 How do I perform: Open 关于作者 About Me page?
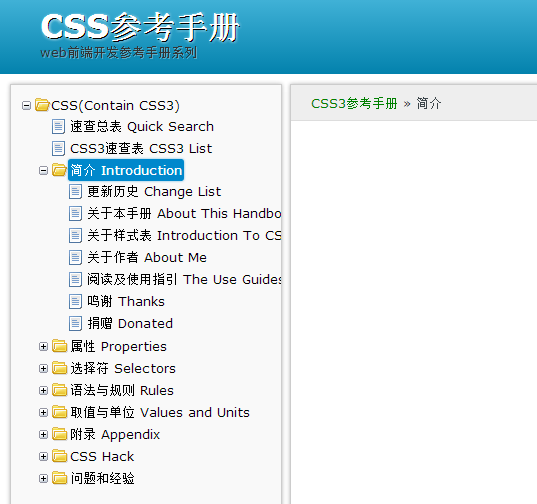point(147,257)
